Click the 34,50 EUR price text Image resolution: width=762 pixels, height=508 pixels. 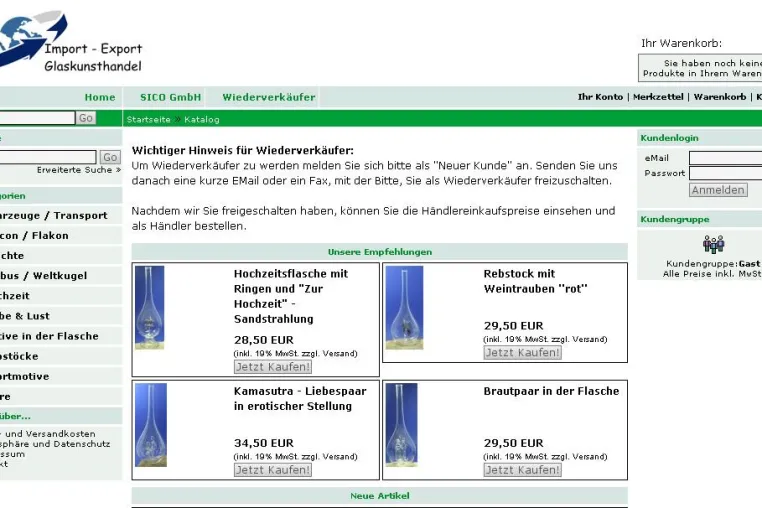tap(264, 443)
